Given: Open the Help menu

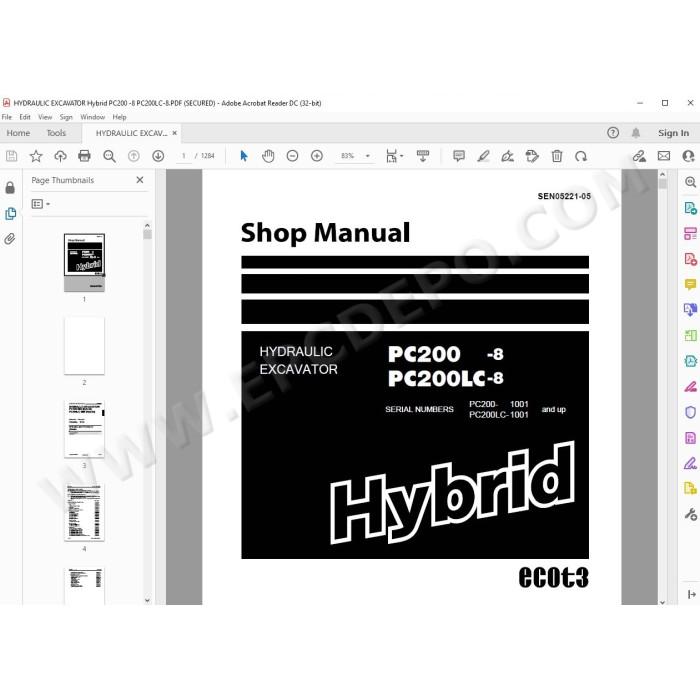Looking at the screenshot, I should [x=119, y=117].
